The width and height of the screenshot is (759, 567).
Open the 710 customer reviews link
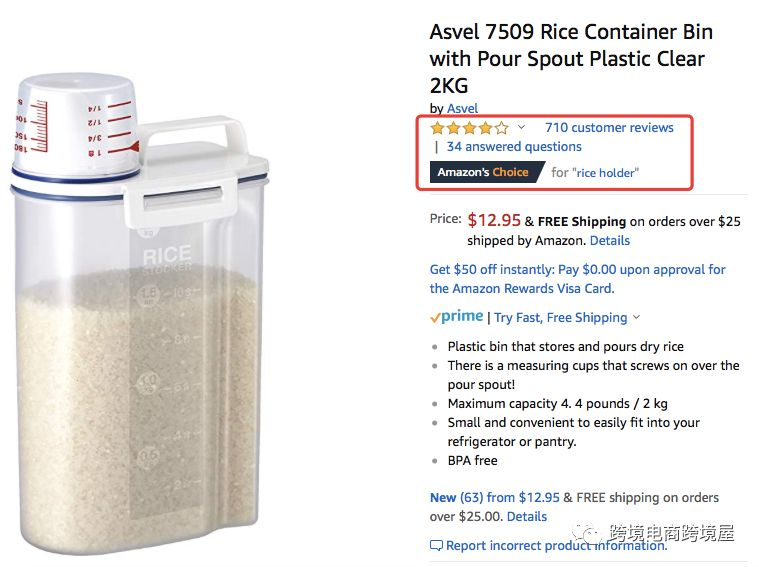coord(609,127)
